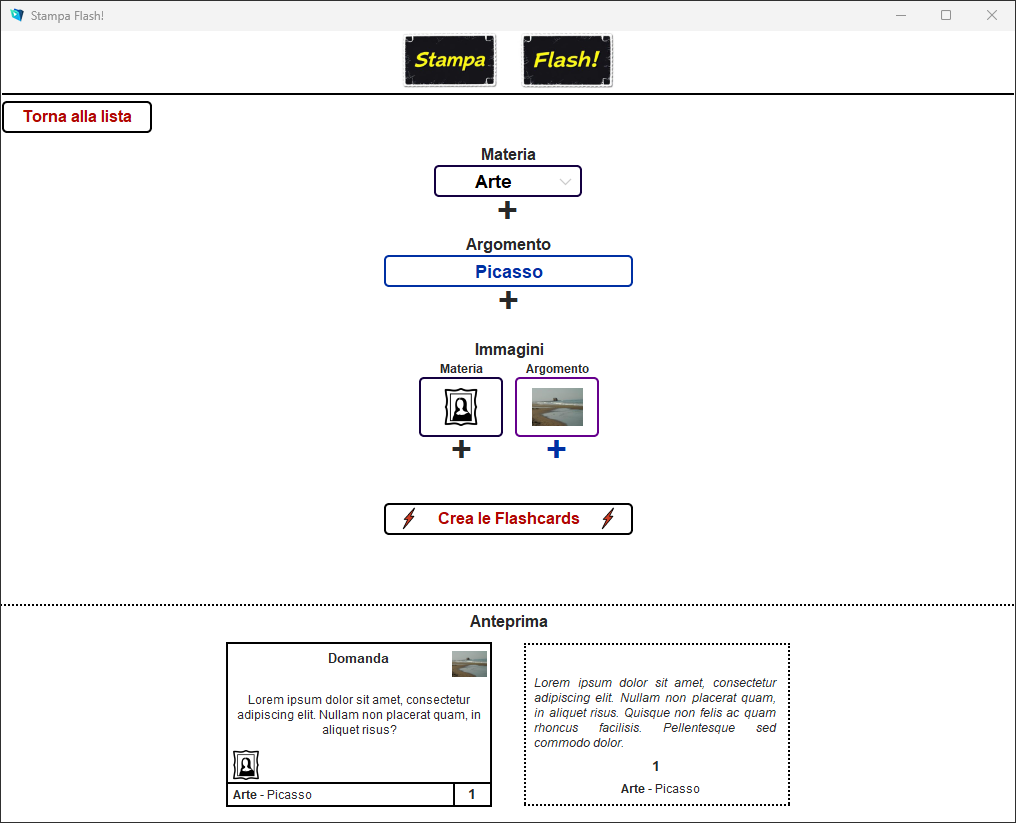The image size is (1016, 823).
Task: Click the Argomento field containing Picasso
Action: (508, 272)
